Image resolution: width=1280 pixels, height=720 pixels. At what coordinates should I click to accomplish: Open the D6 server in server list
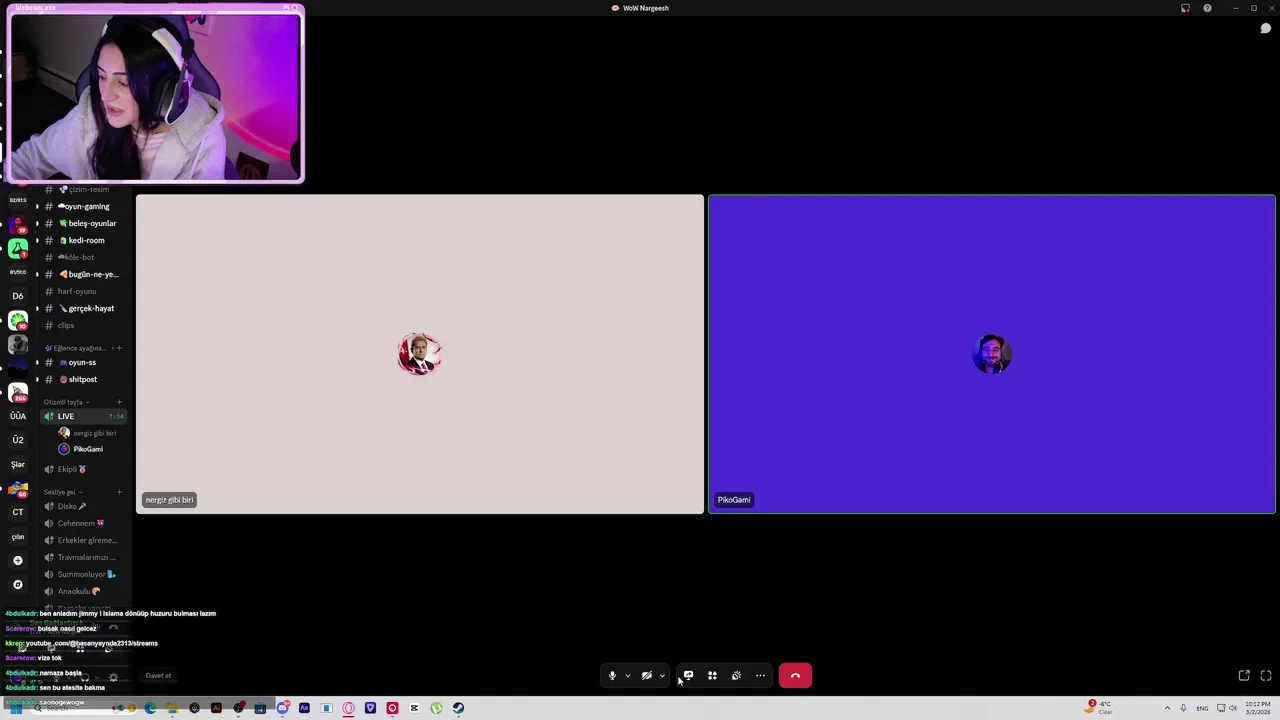pos(18,296)
